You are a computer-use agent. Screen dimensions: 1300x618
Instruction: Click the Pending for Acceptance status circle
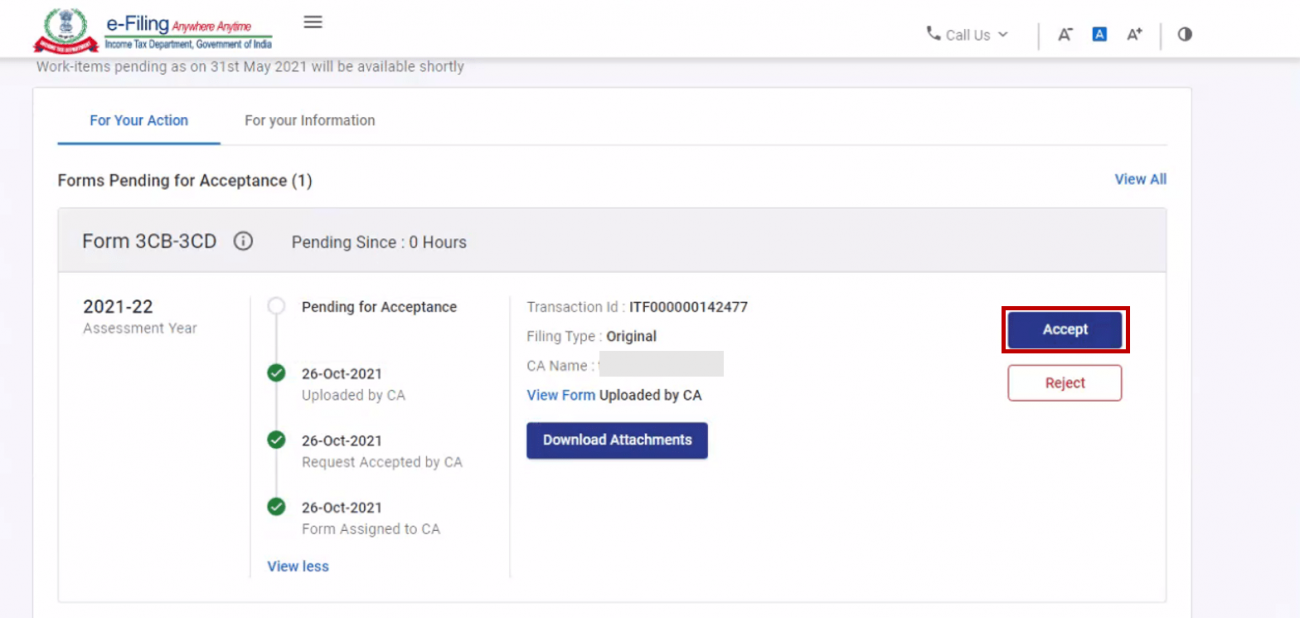coord(276,307)
